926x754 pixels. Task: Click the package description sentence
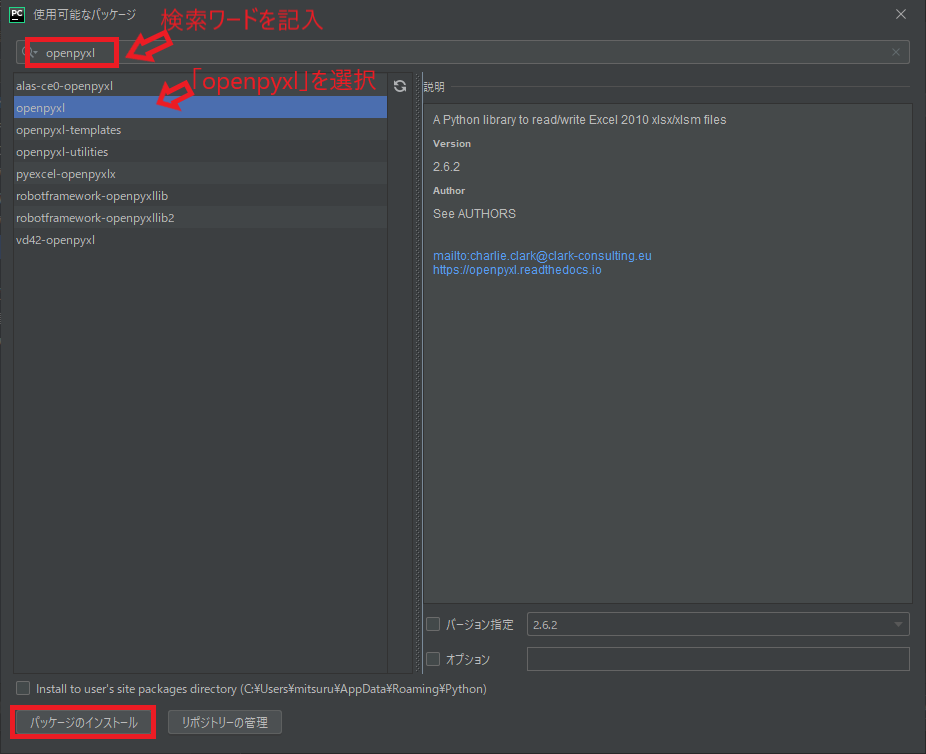point(579,120)
